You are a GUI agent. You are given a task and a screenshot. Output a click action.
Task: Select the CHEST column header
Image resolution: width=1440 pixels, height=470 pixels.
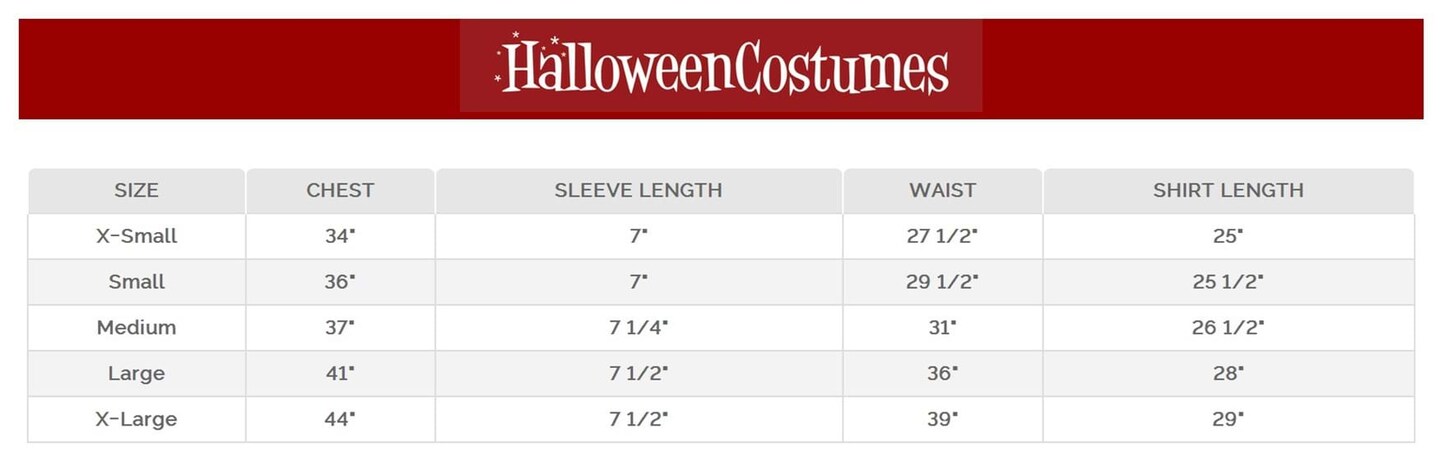coord(340,190)
